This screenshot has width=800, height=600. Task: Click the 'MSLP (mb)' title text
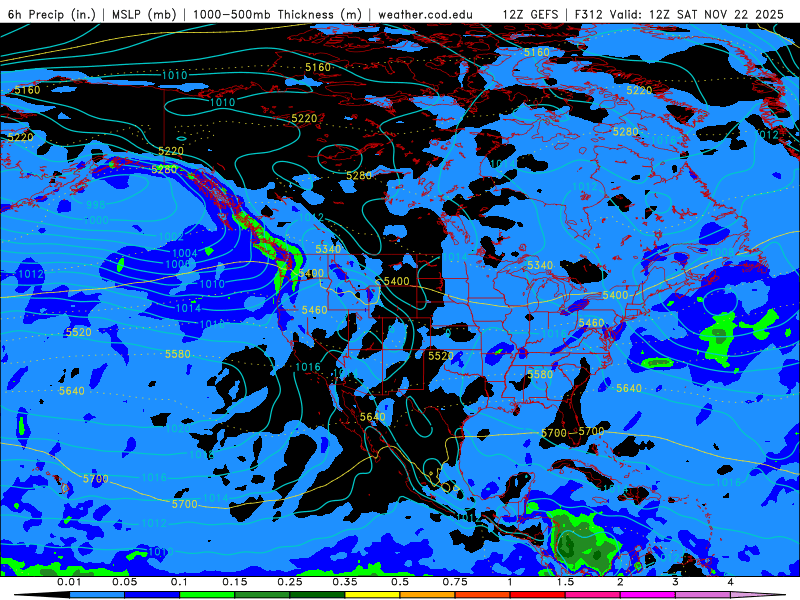(x=144, y=14)
